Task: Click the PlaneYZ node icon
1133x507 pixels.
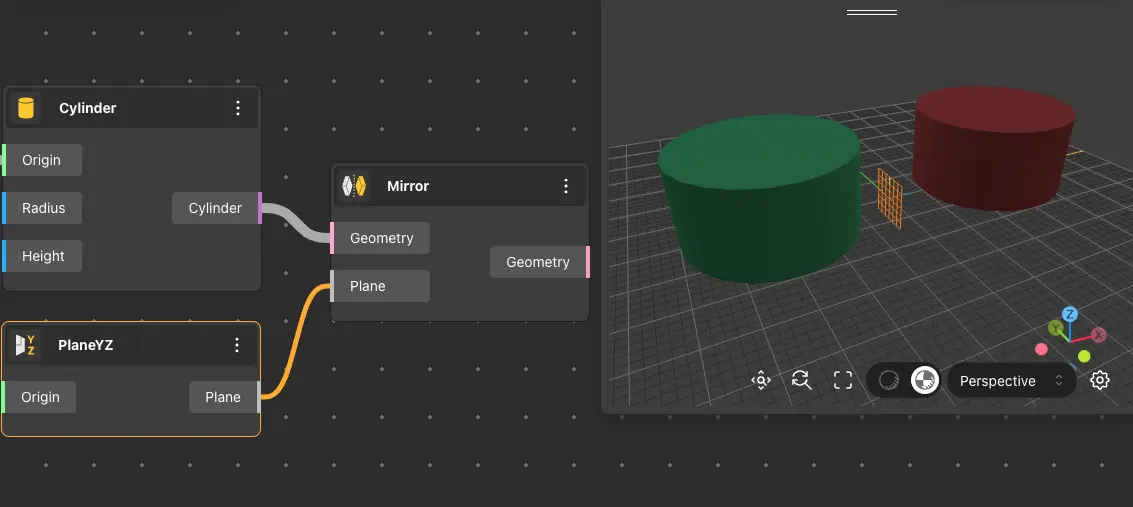Action: pos(26,345)
